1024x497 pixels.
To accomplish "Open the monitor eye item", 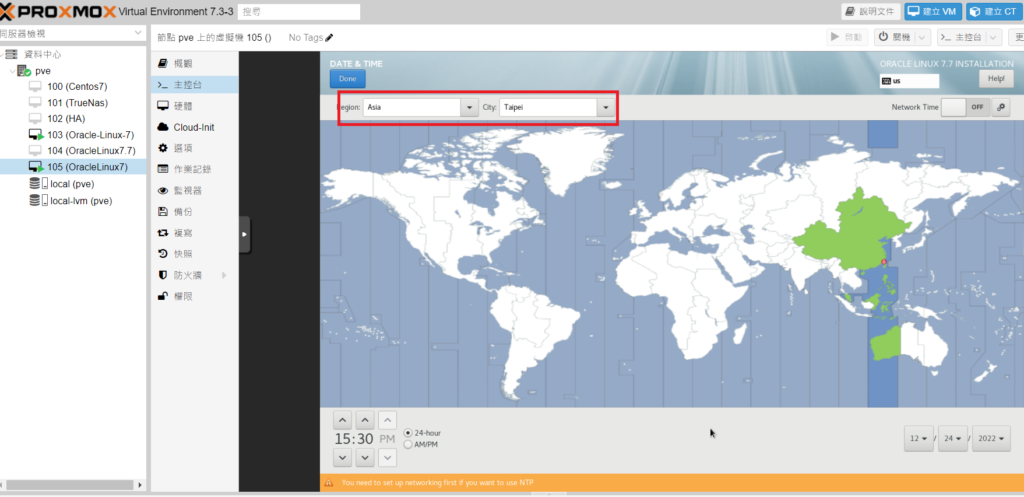I will point(187,190).
